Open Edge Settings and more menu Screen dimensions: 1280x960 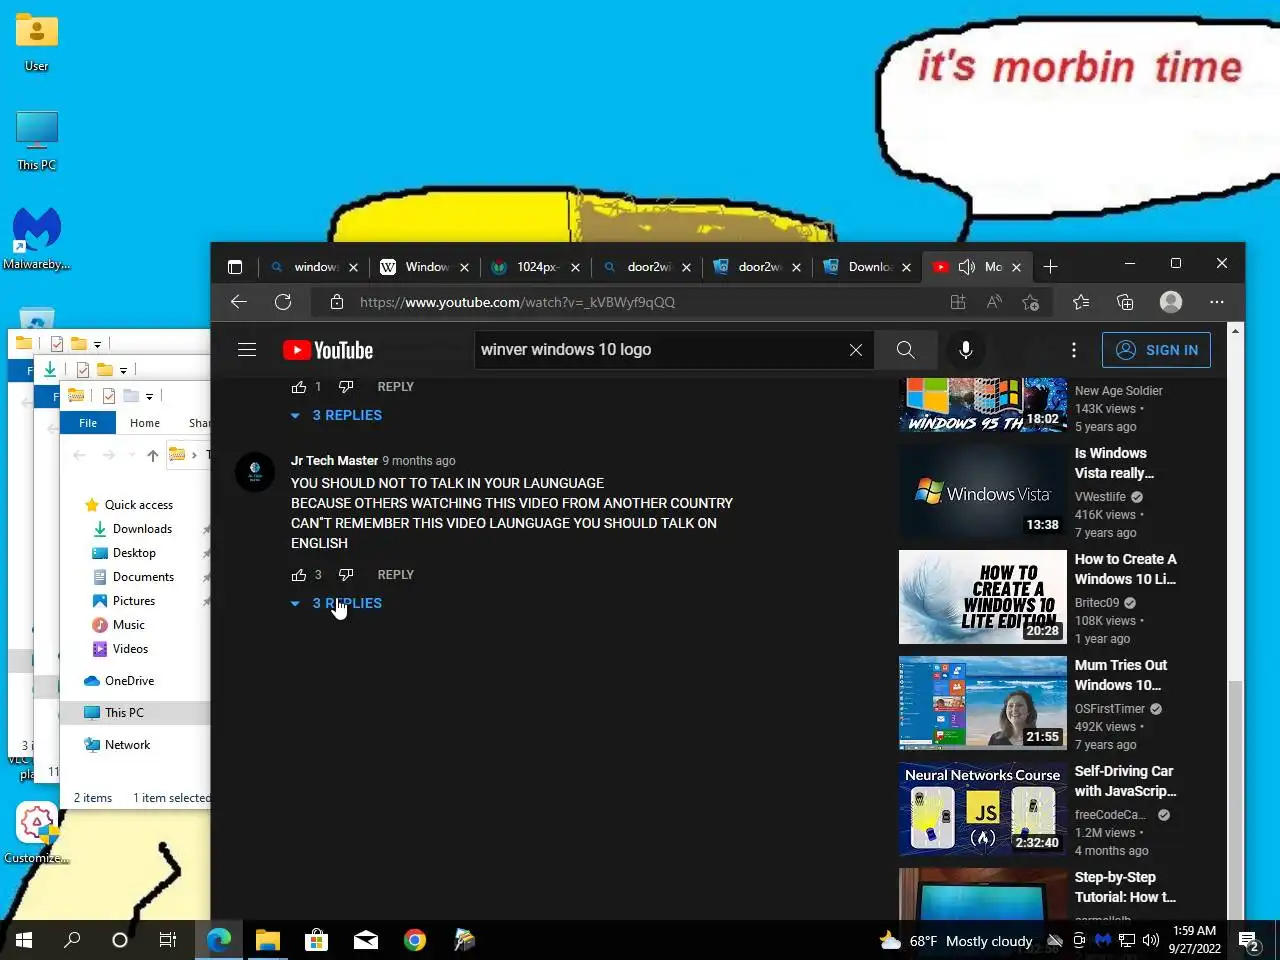coord(1217,302)
